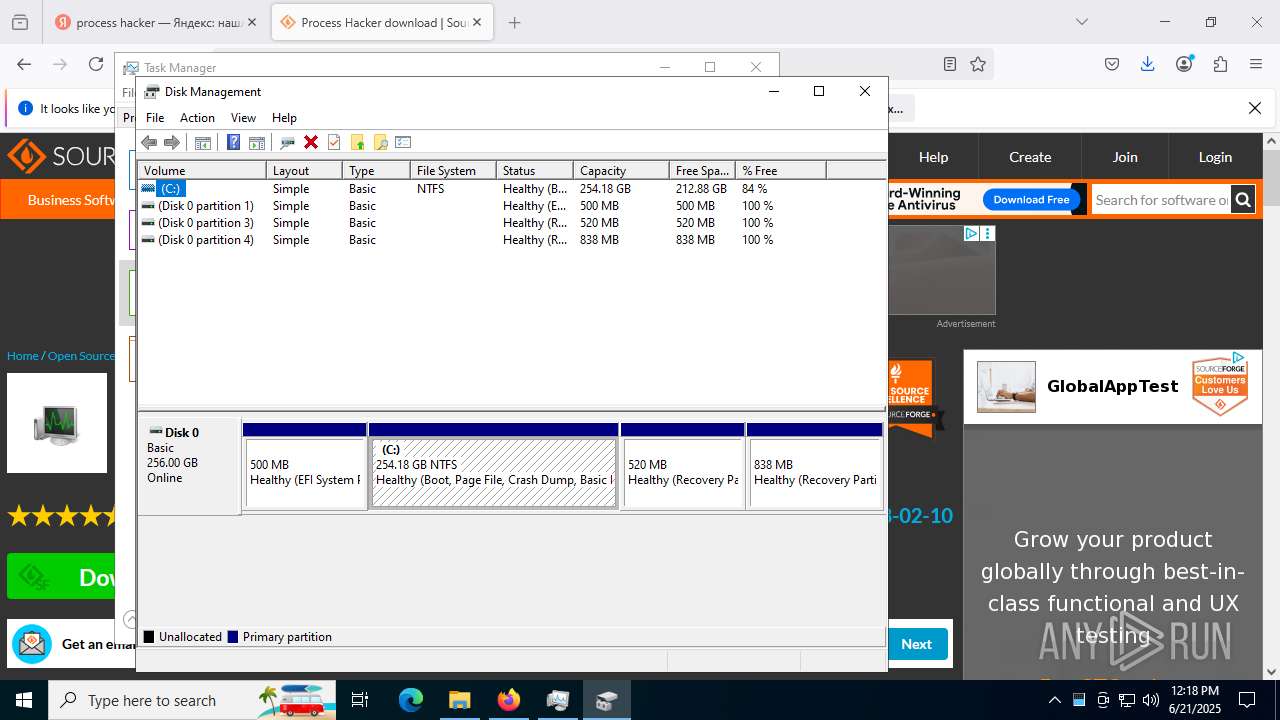Sort by the File System column header
Viewport: 1280px width, 720px height.
[x=453, y=171]
